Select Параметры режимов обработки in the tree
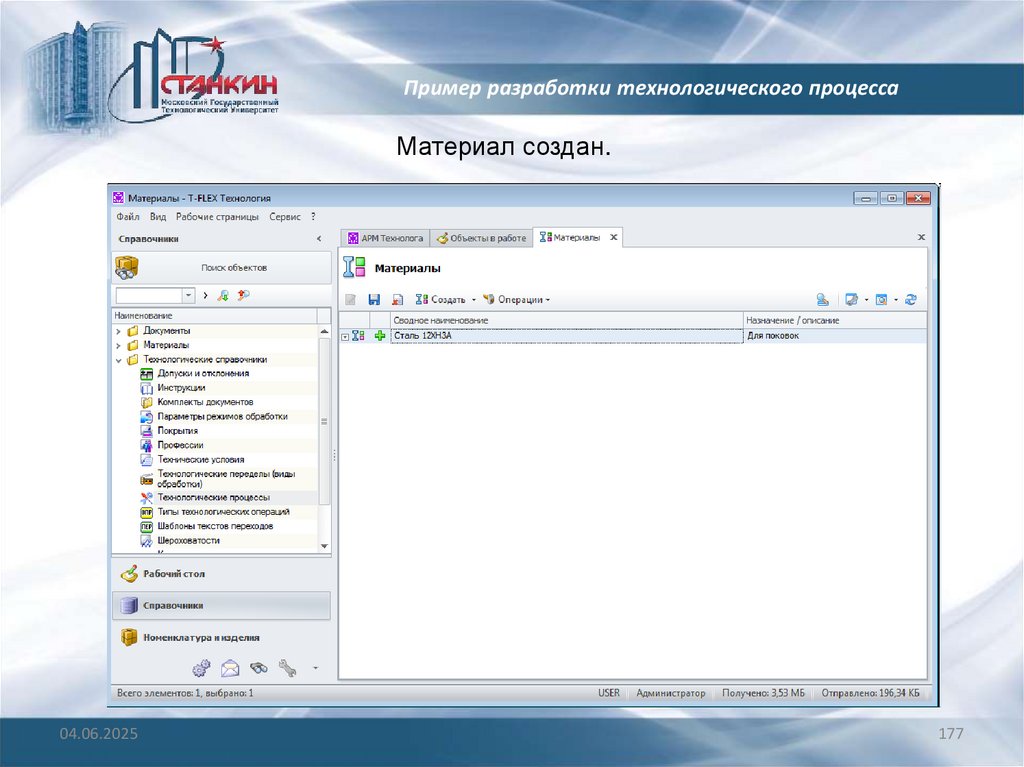This screenshot has height=767, width=1024. click(223, 417)
